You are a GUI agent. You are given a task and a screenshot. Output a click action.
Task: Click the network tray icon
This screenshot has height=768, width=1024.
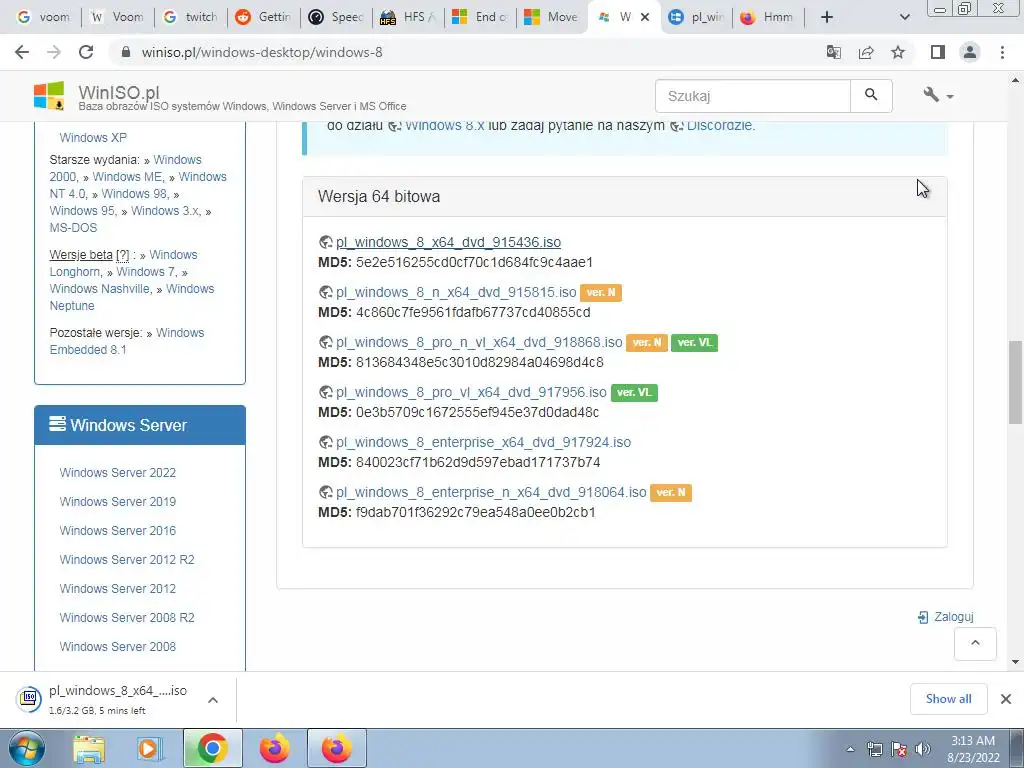874,749
